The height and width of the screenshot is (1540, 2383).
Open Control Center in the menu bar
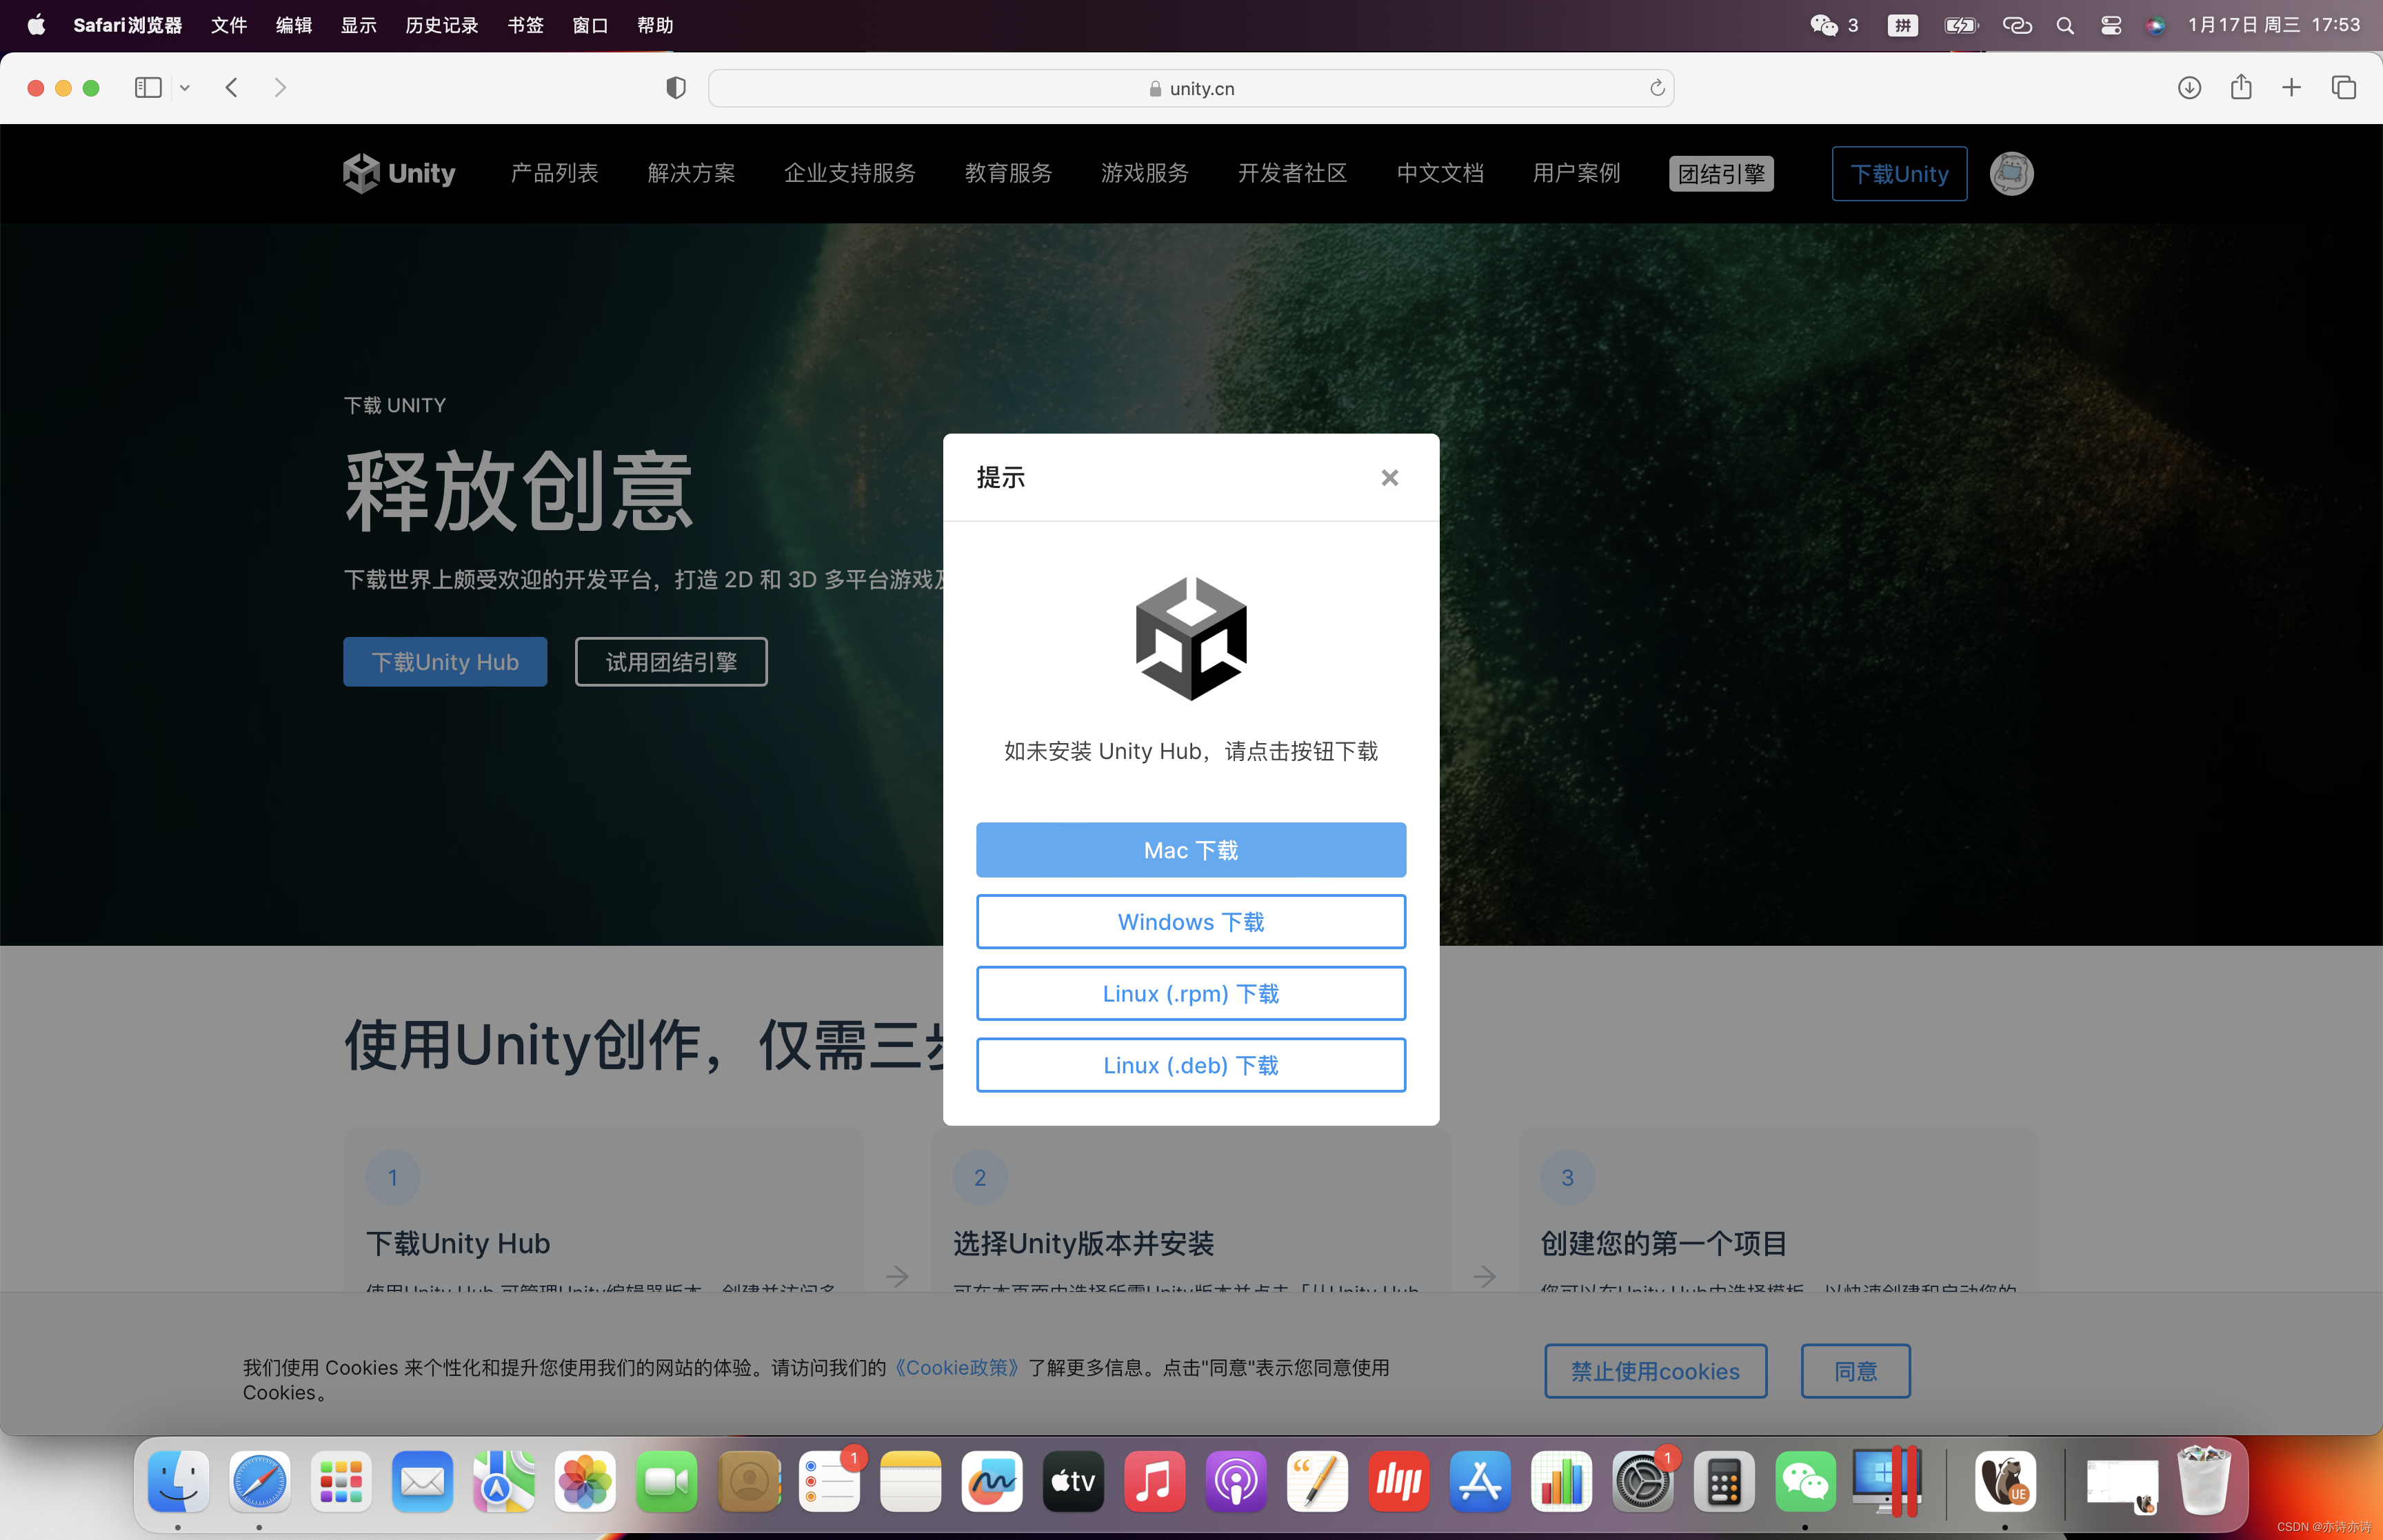click(2110, 25)
